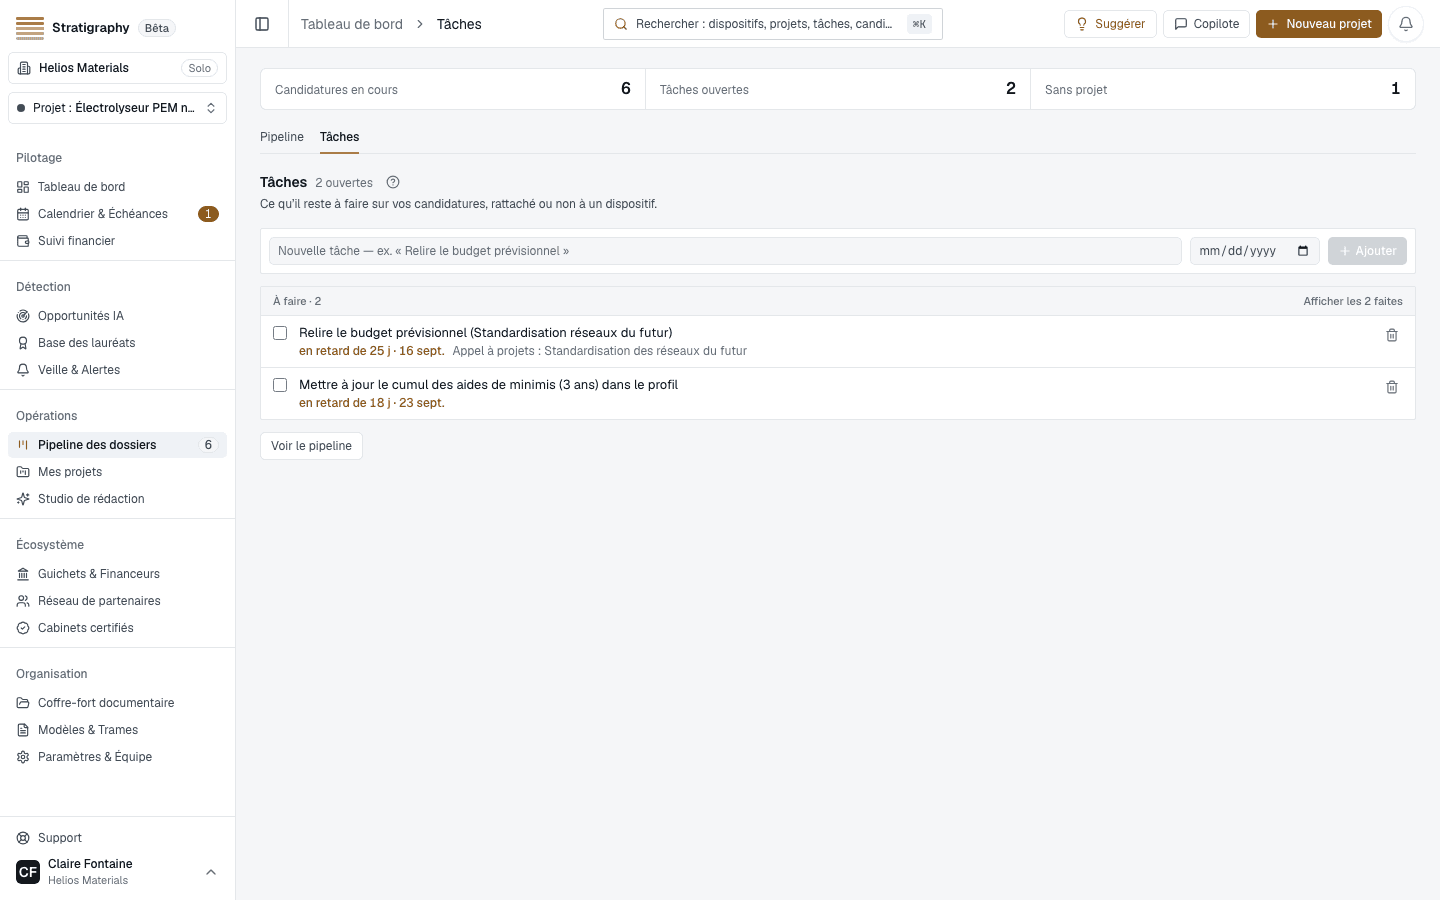This screenshot has height=900, width=1440.
Task: Click Tableau de bord breadcrumb
Action: point(352,24)
